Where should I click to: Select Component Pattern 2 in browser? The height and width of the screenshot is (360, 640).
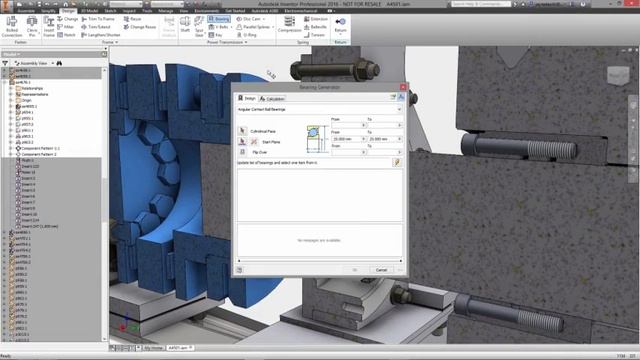click(x=39, y=154)
